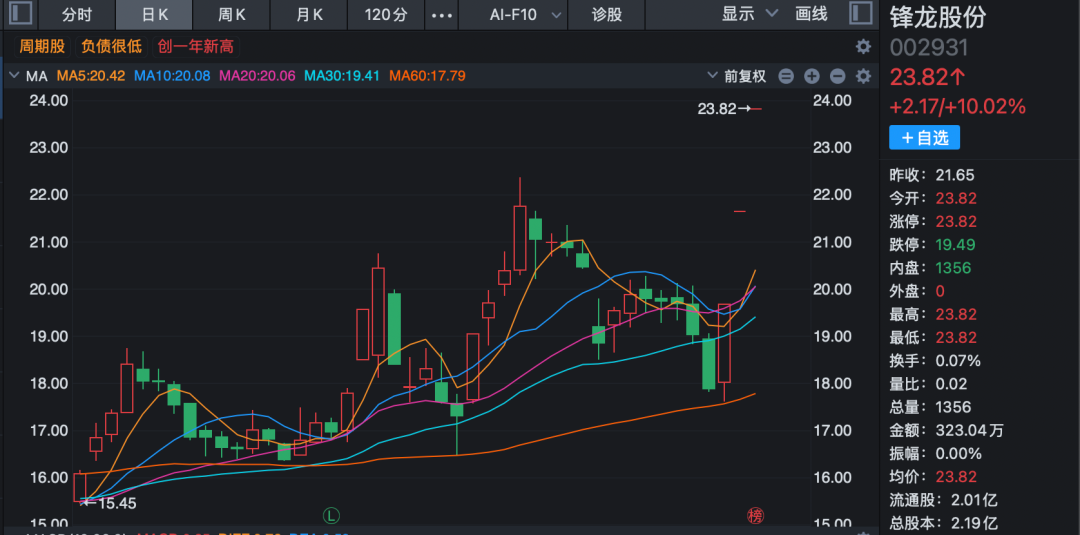
Task: Open more periods via the three-dot icon
Action: (440, 14)
